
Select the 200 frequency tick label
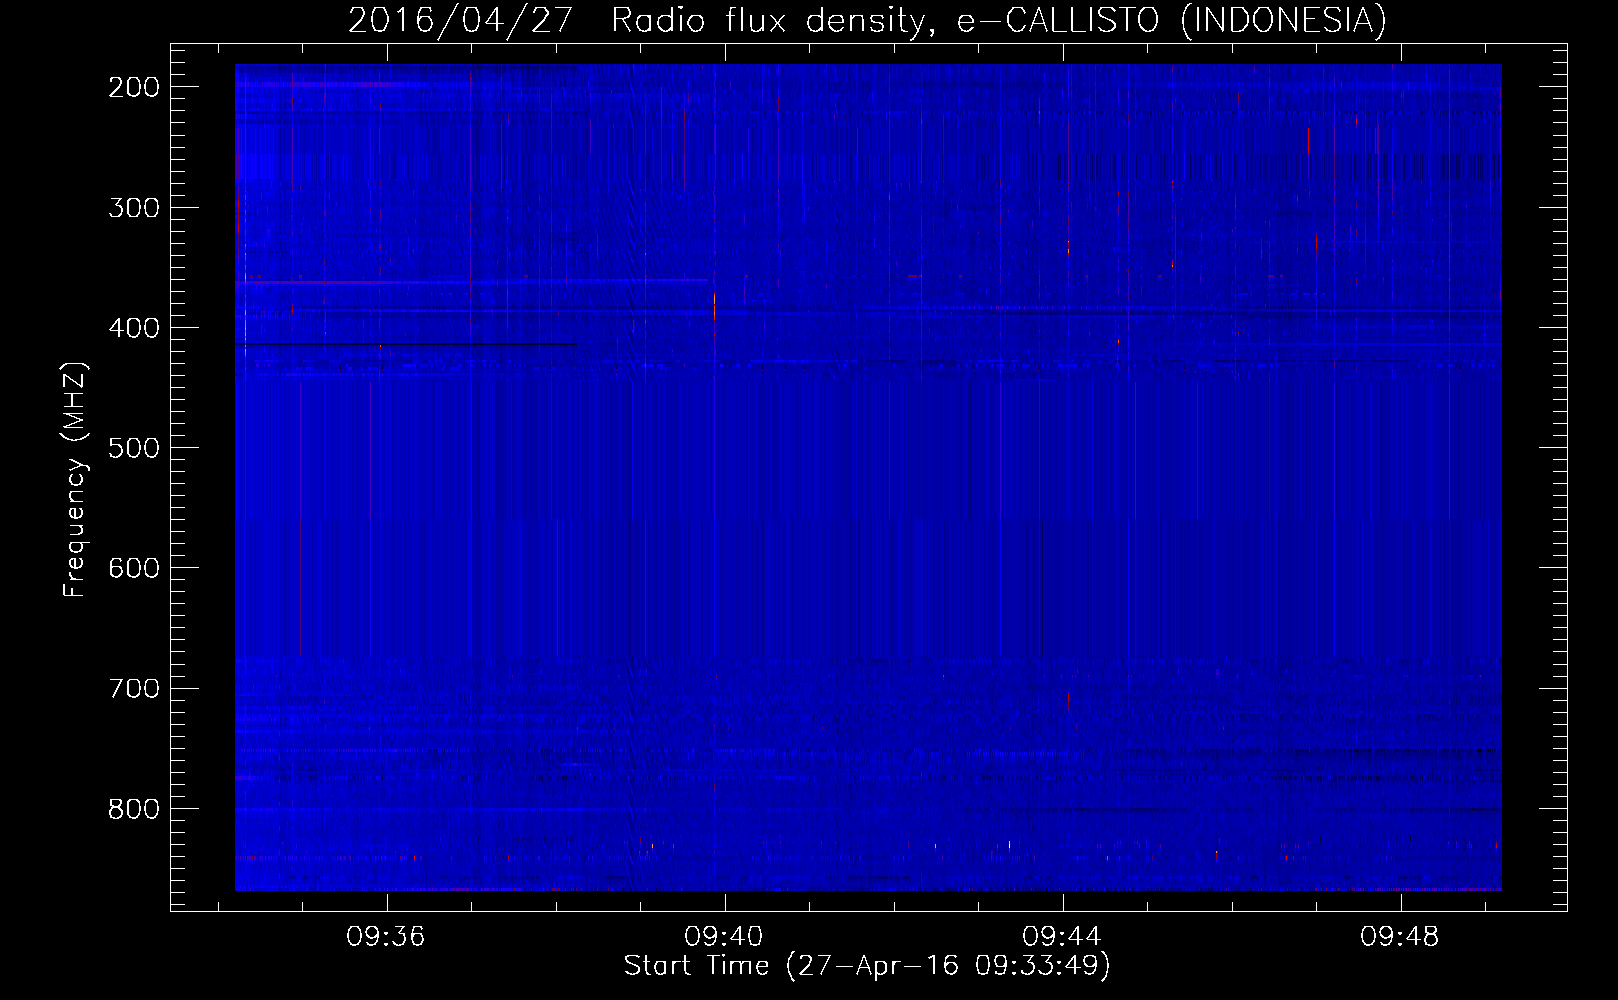click(x=134, y=87)
